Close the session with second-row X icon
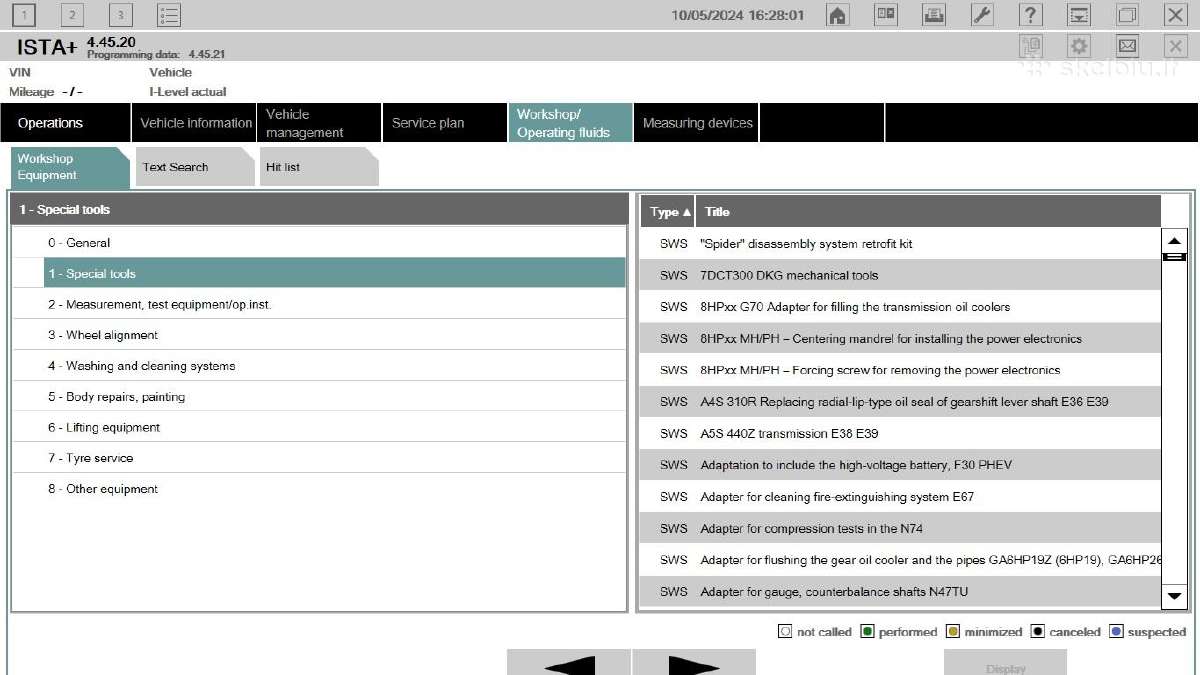 pos(1175,46)
